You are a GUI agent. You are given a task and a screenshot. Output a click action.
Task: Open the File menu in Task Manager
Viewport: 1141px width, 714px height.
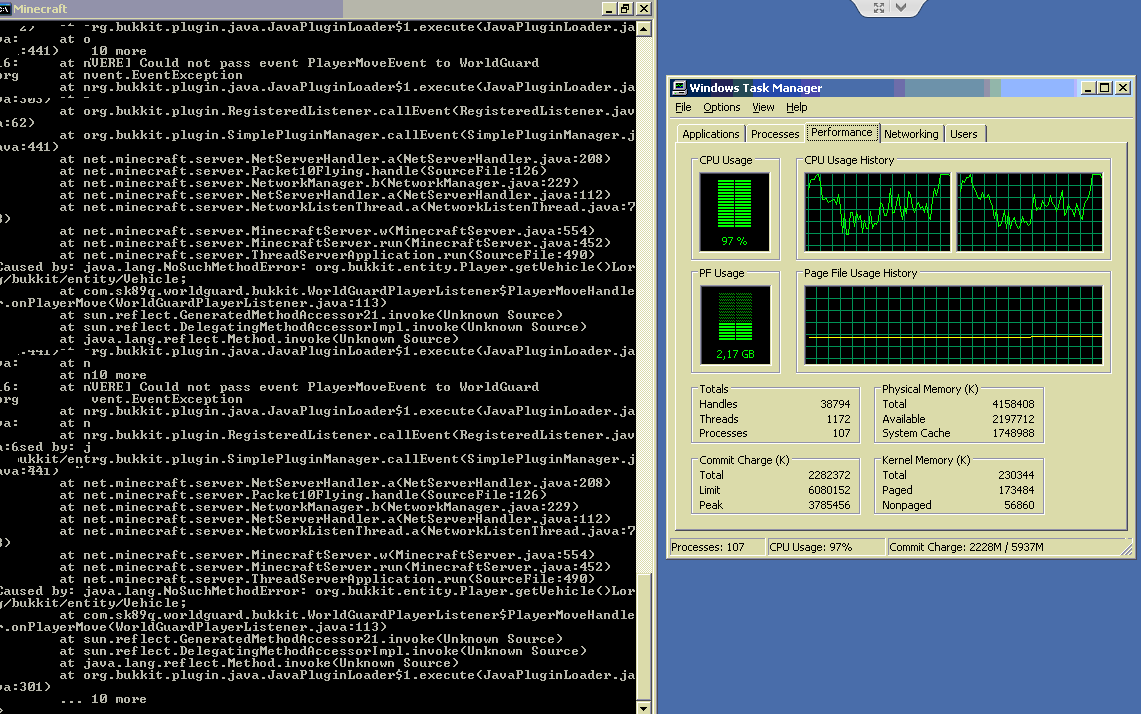[683, 107]
